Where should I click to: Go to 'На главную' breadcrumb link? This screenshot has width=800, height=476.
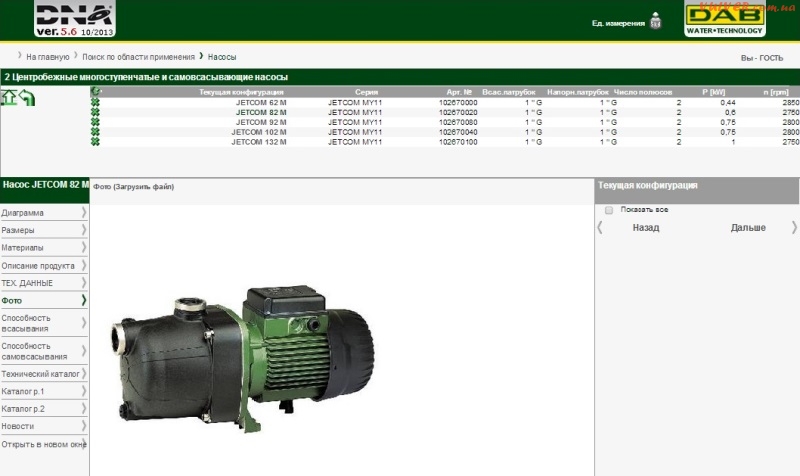tap(47, 57)
